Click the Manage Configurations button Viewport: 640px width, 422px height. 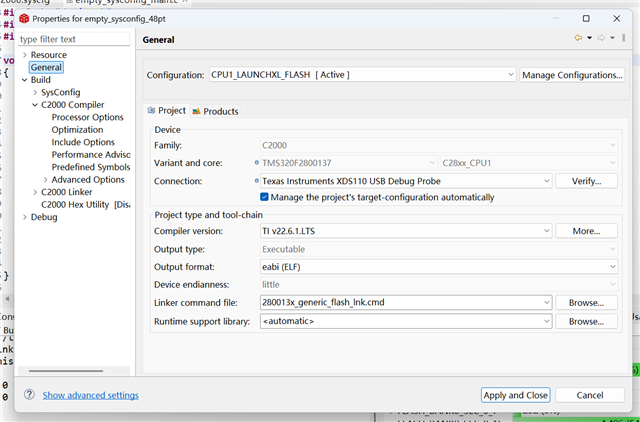click(x=571, y=75)
